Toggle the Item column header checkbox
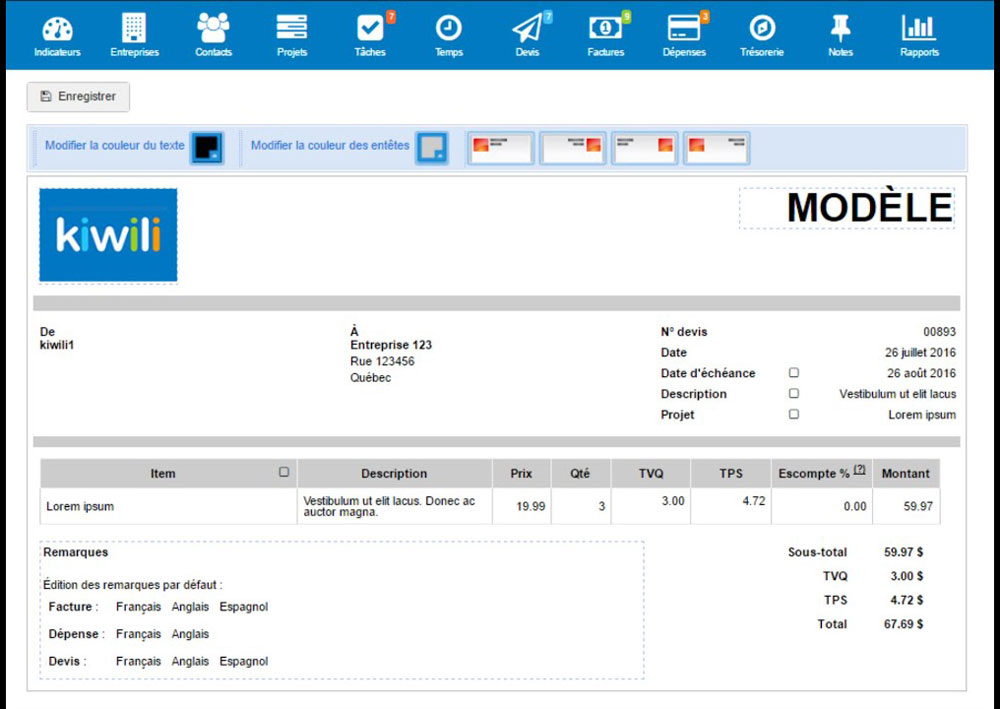This screenshot has height=709, width=1000. [x=284, y=472]
